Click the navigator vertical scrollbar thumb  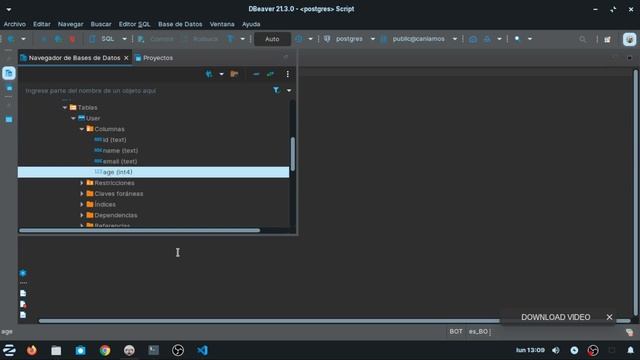292,154
